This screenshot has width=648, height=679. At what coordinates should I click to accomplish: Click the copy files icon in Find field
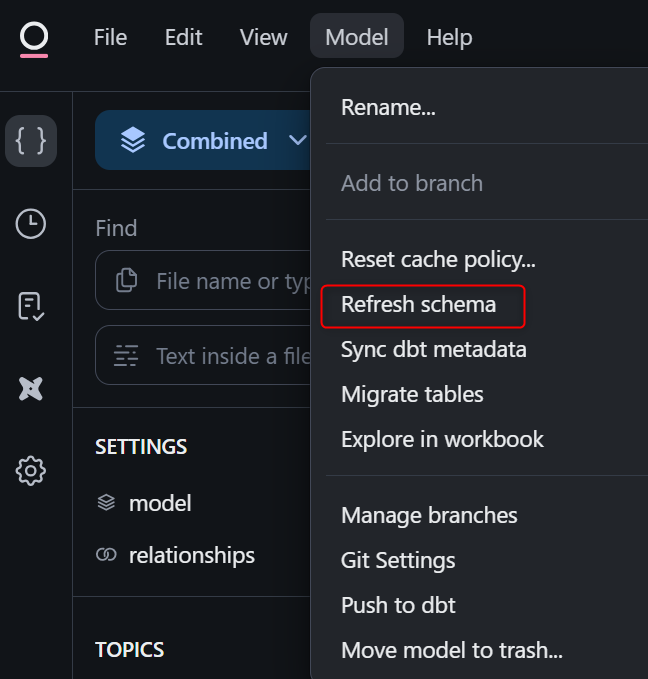[127, 281]
